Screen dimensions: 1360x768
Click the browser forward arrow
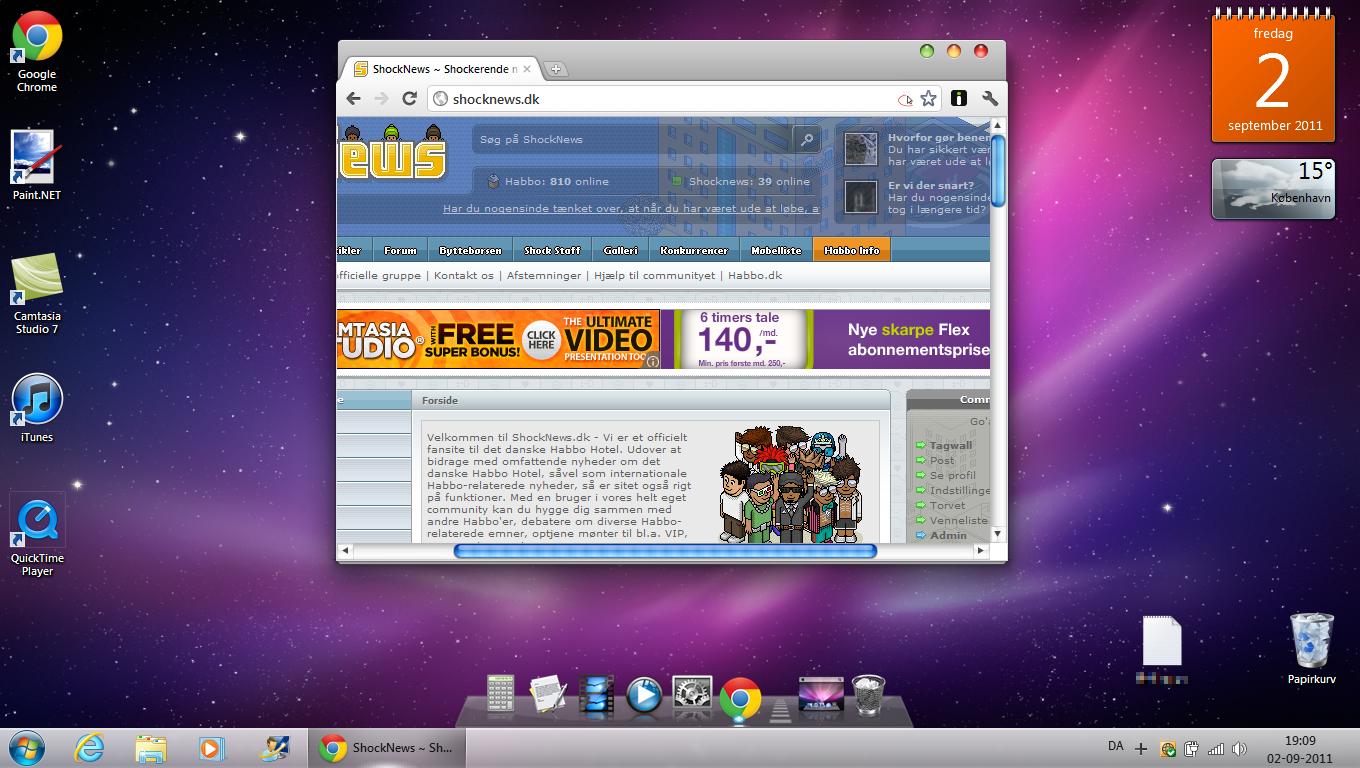381,98
